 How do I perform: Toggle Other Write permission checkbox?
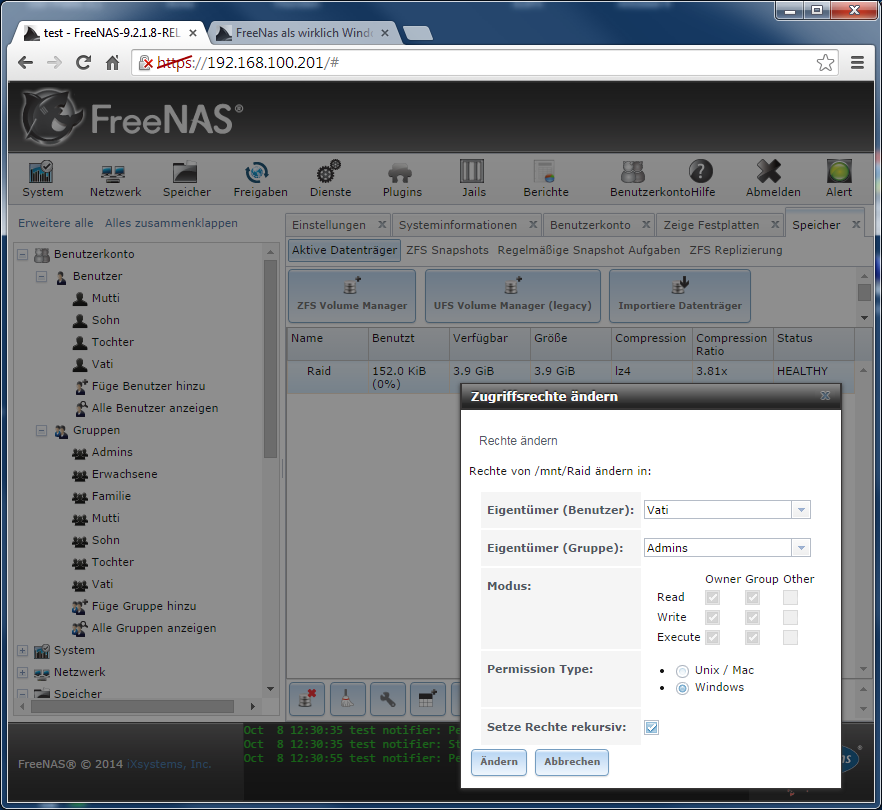click(790, 618)
